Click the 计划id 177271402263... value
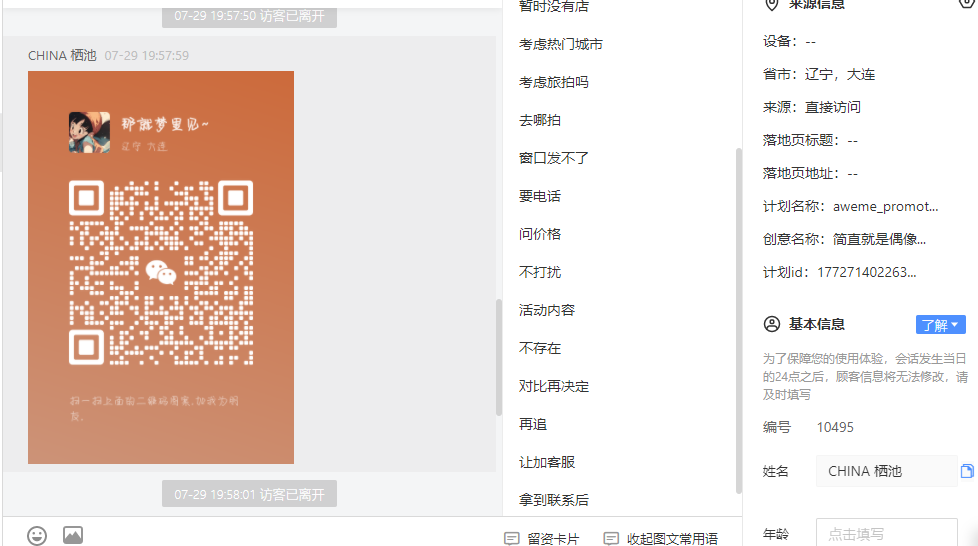The height and width of the screenshot is (546, 978). 866,273
